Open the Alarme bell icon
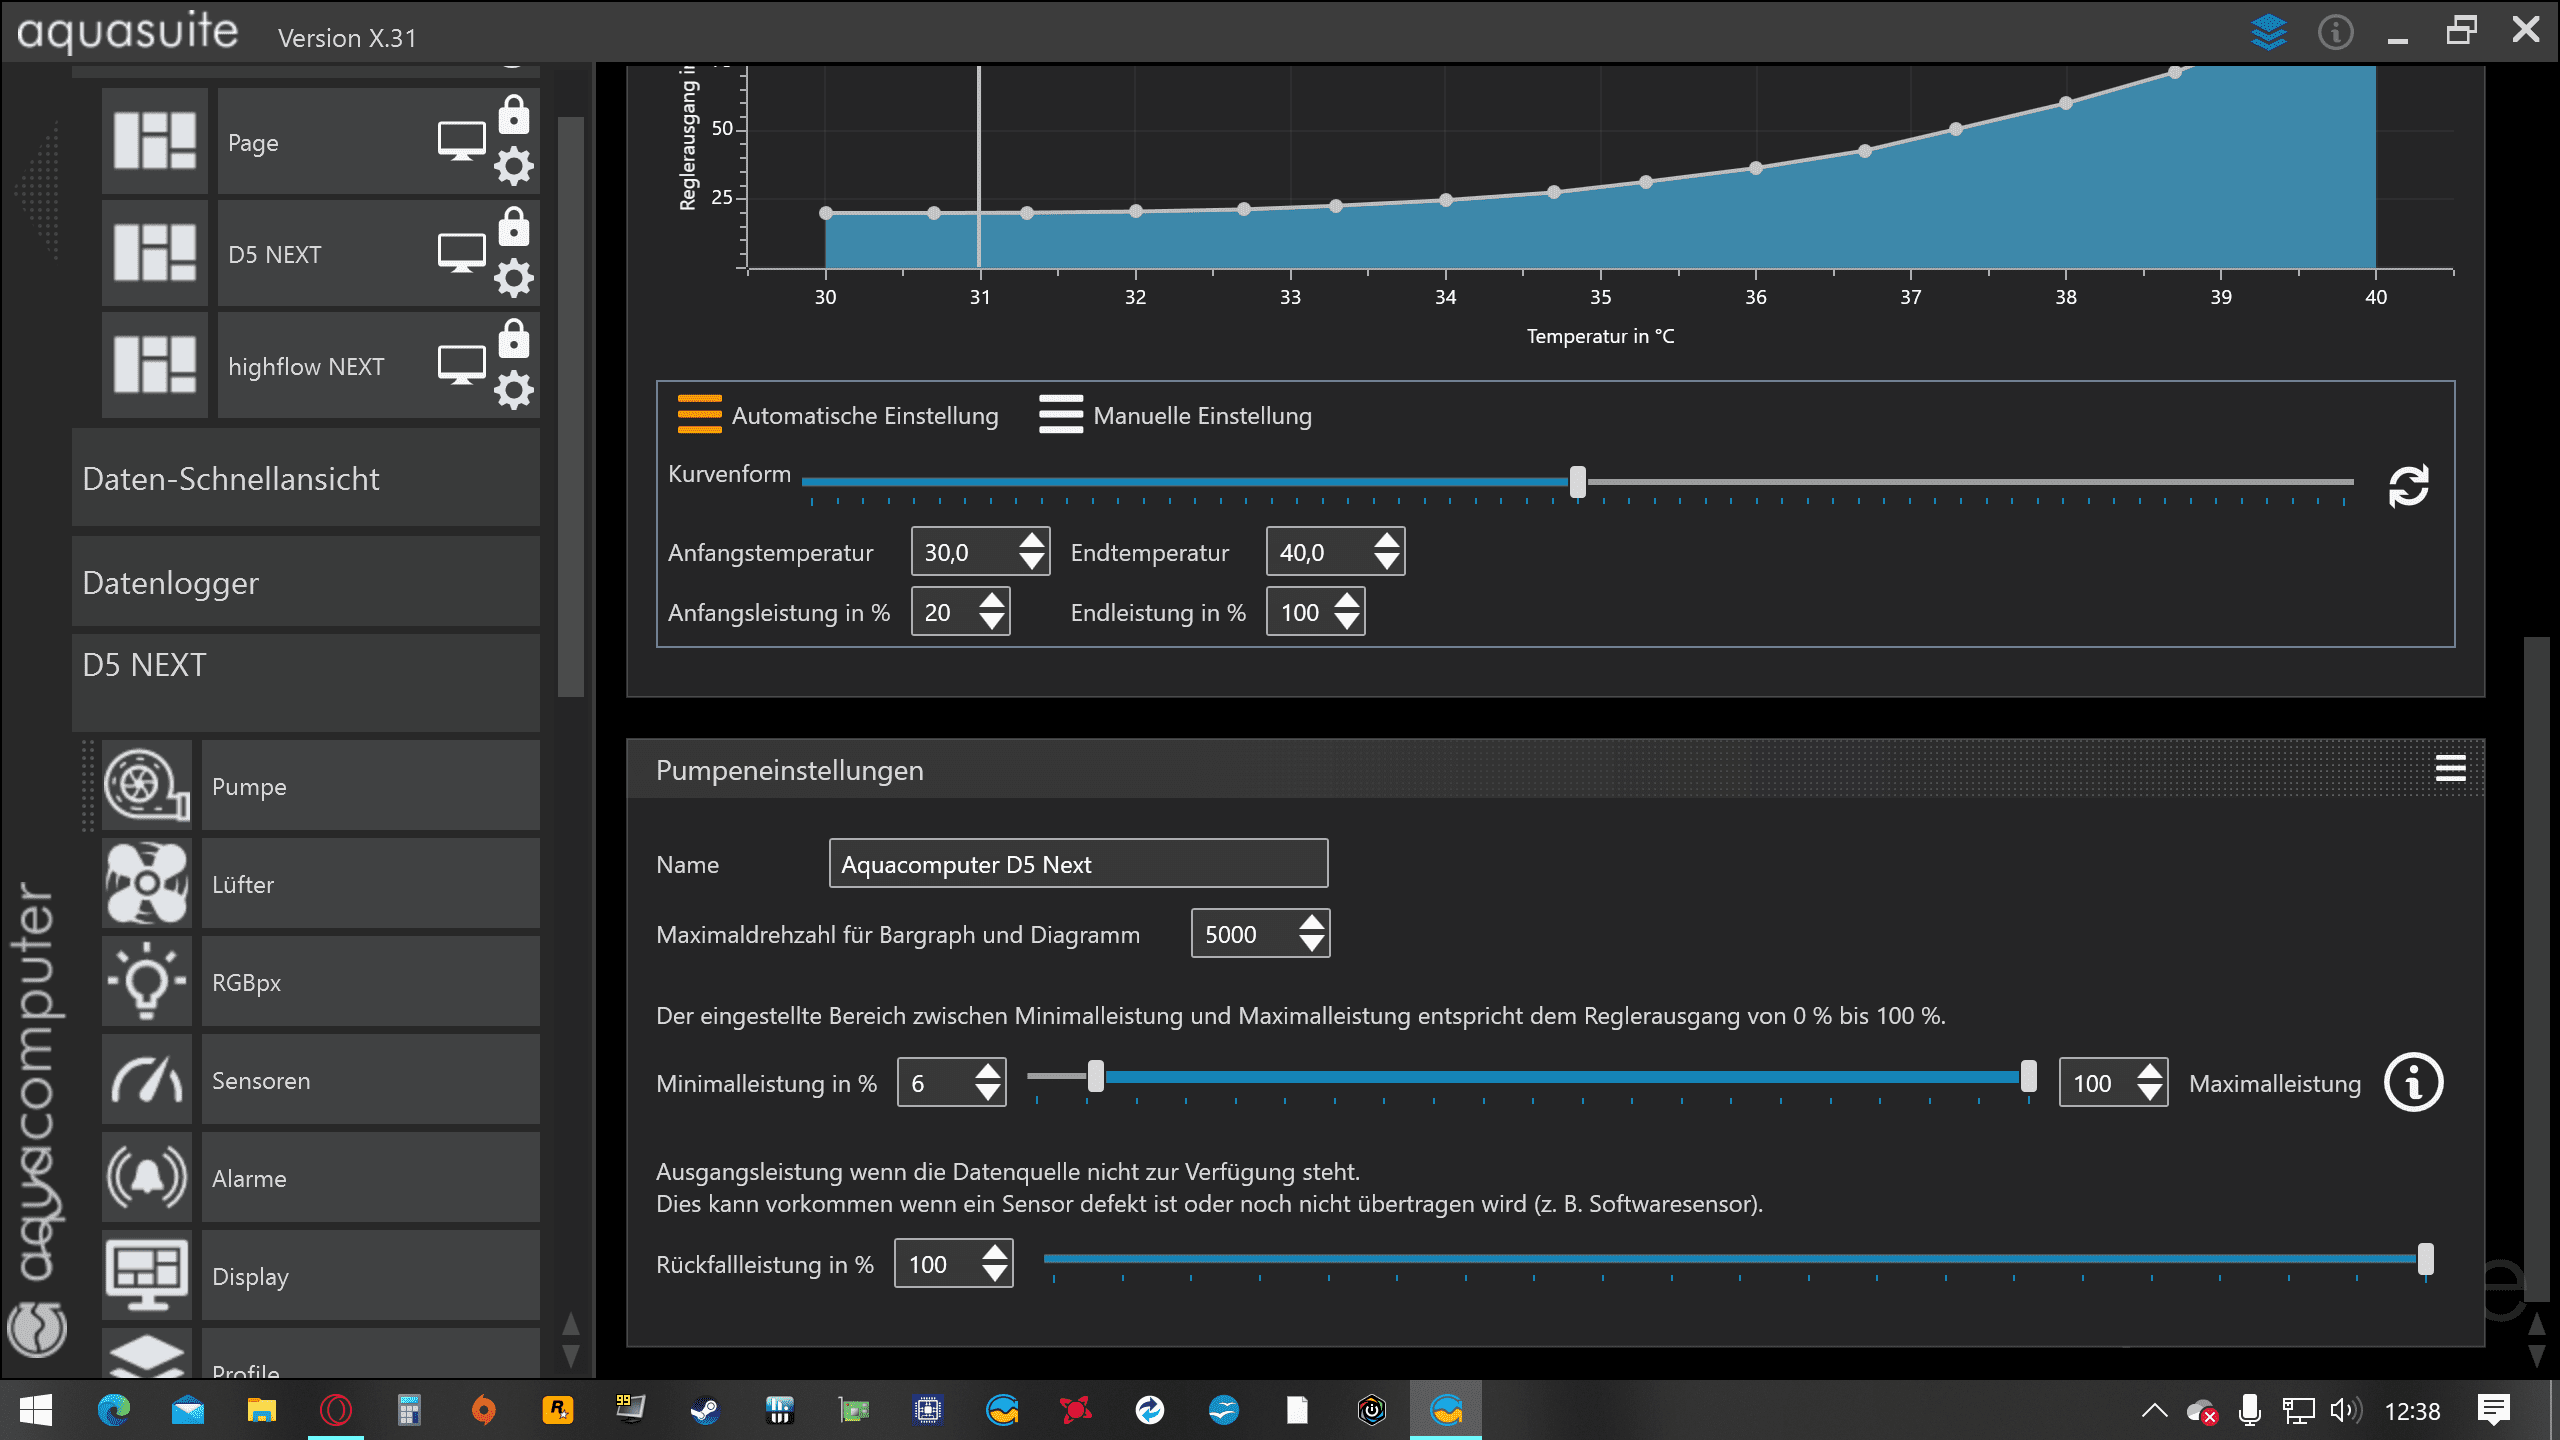The height and width of the screenshot is (1440, 2560). point(147,1178)
